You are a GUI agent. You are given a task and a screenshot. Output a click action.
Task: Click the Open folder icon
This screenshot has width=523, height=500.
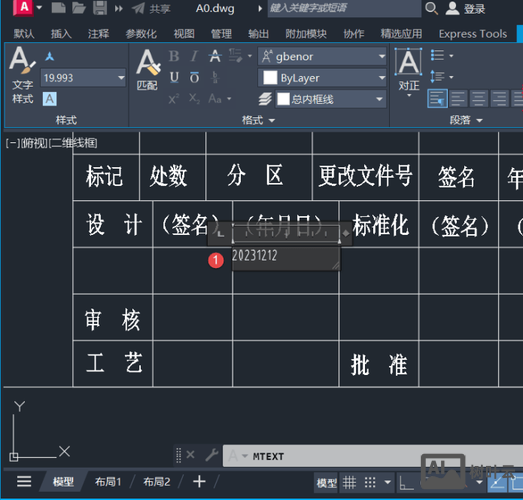point(79,8)
